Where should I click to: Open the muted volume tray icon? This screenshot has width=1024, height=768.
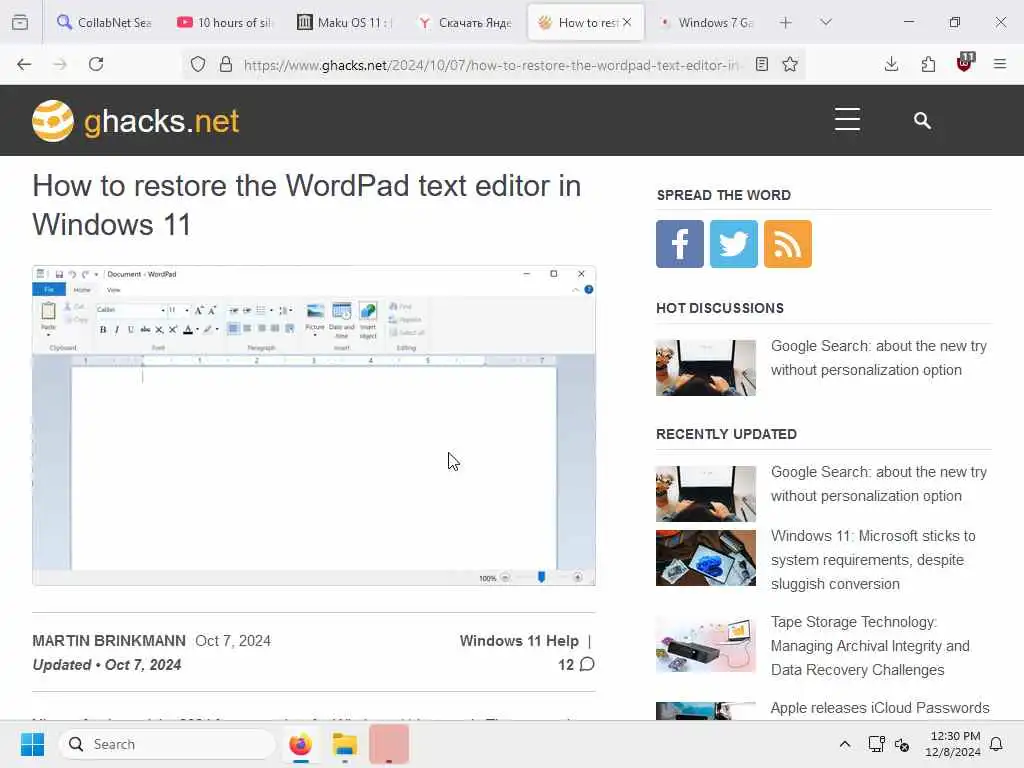tap(903, 744)
